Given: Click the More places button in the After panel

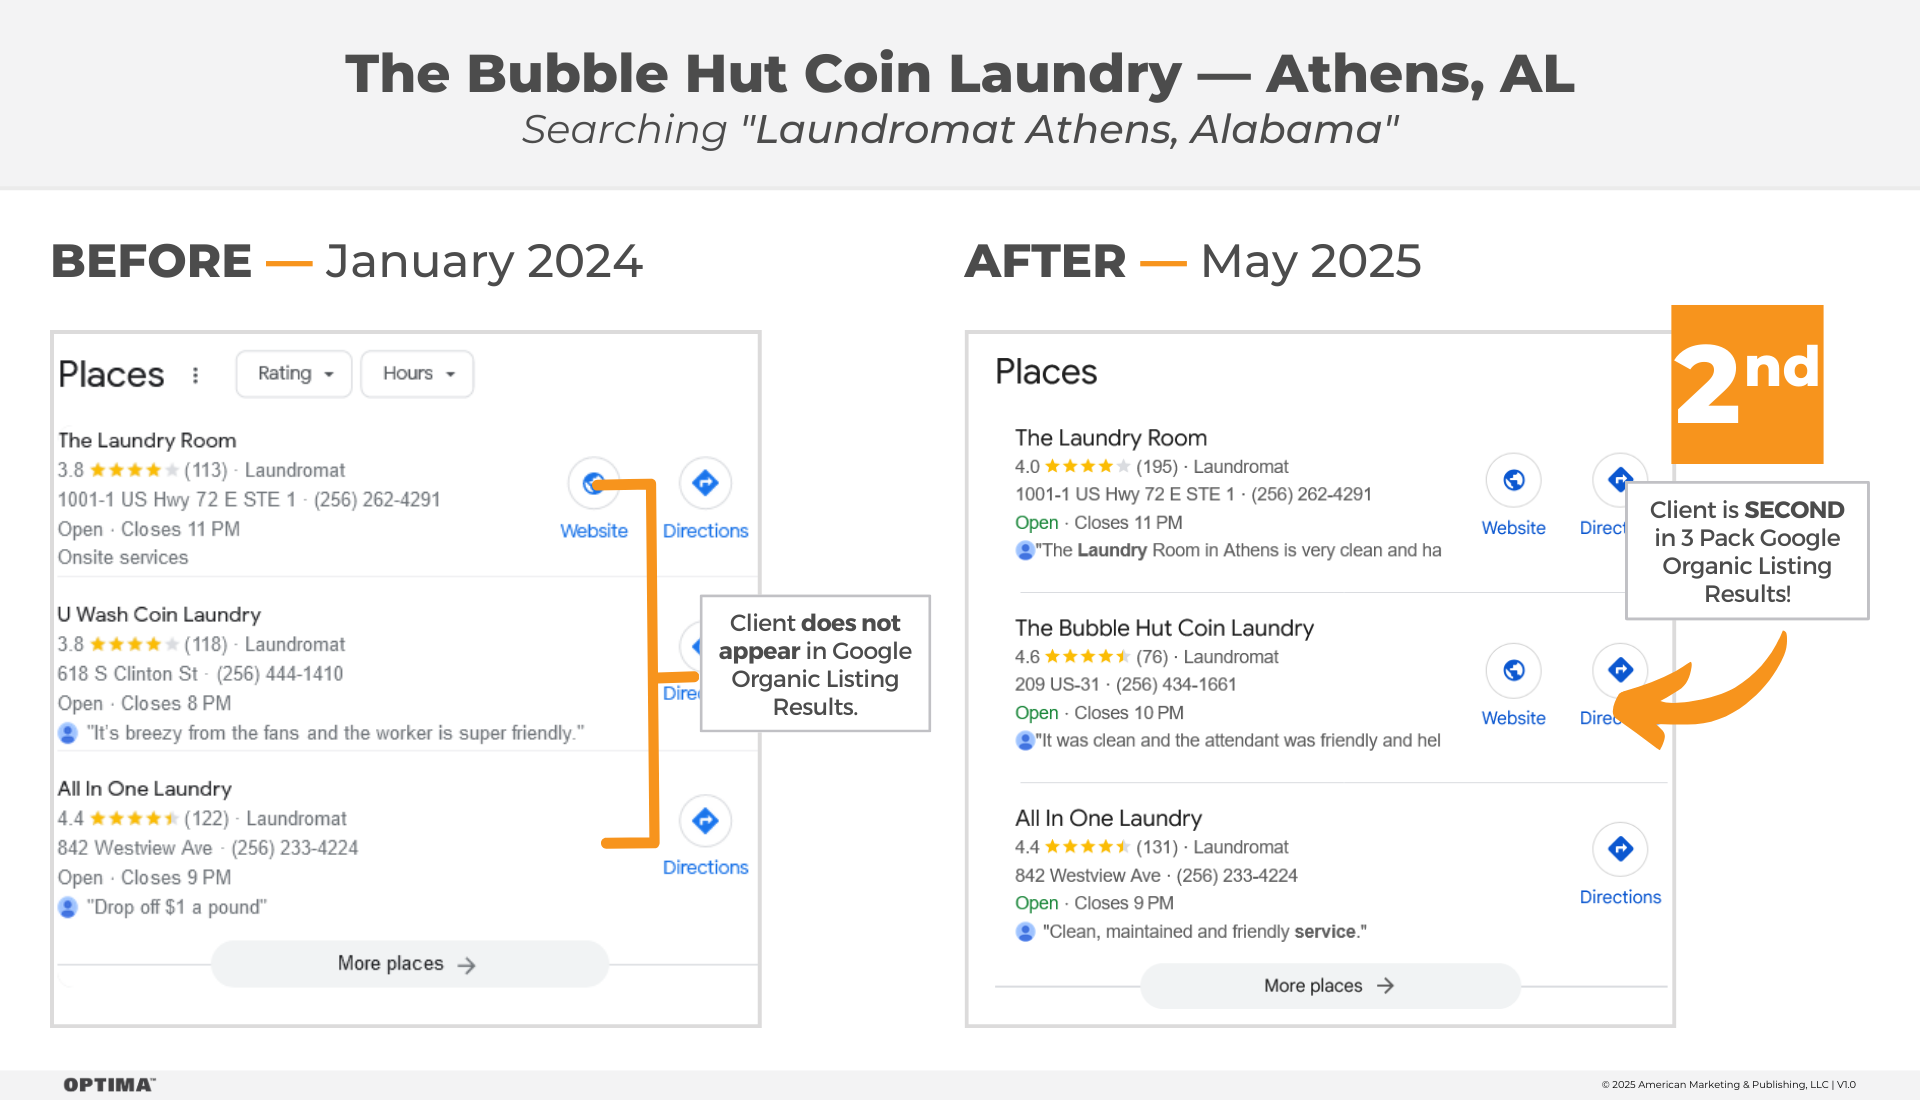Looking at the screenshot, I should (x=1330, y=986).
